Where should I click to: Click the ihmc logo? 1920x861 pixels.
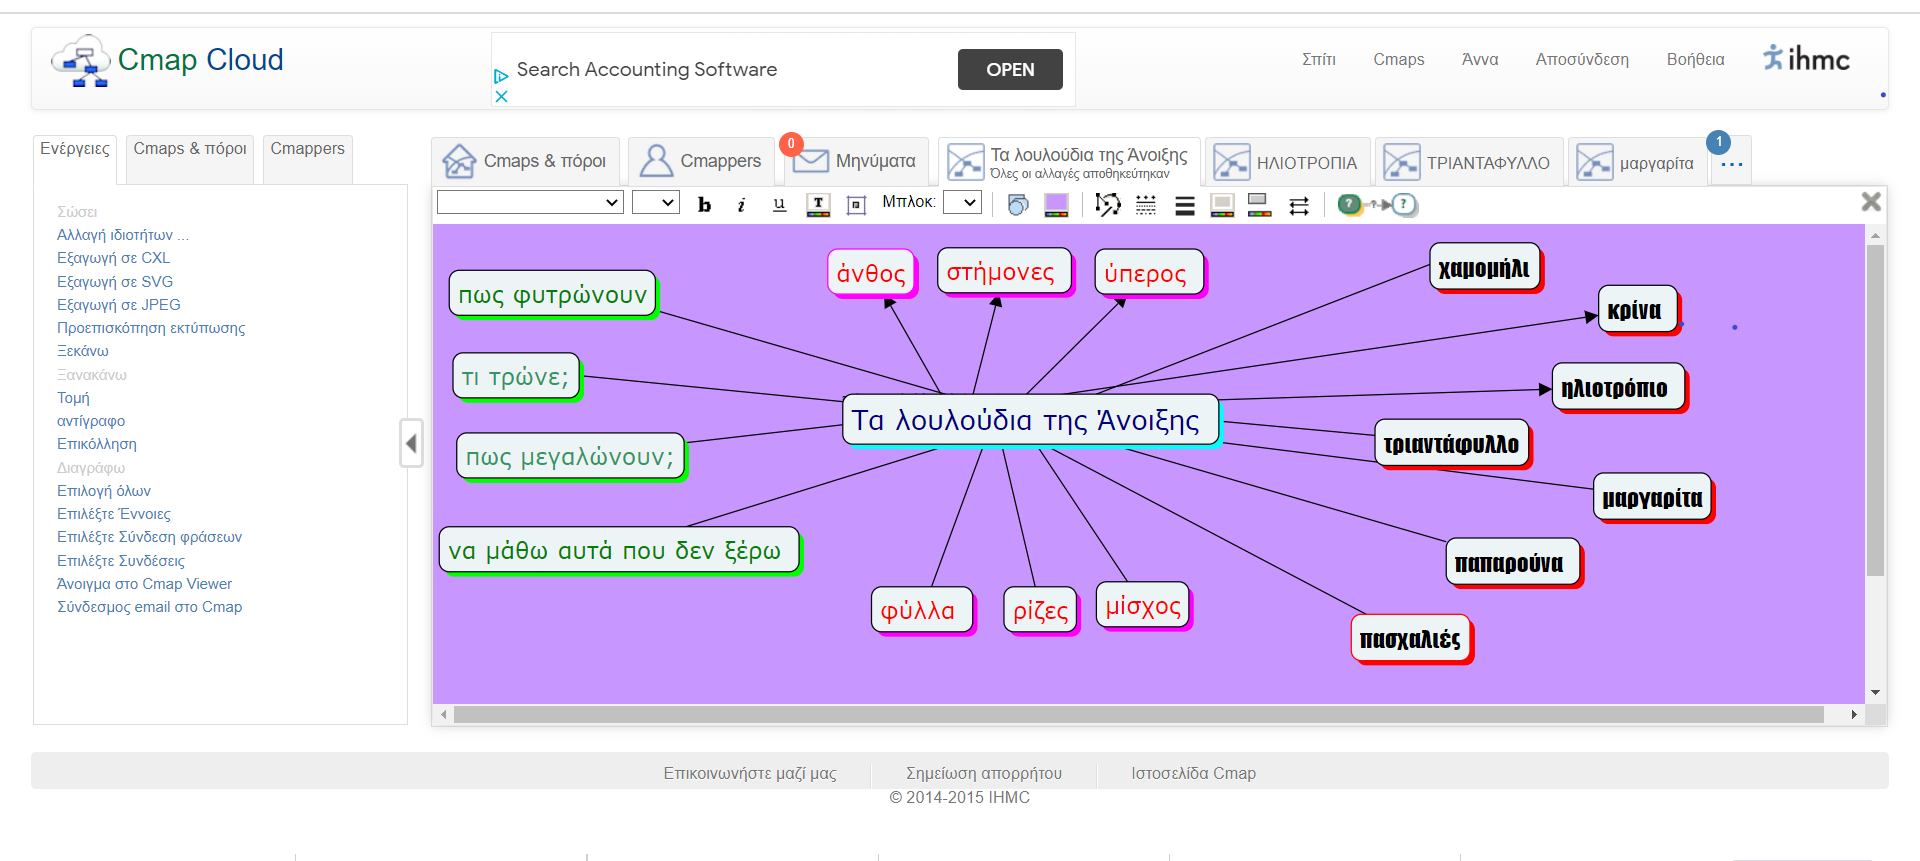click(1806, 58)
